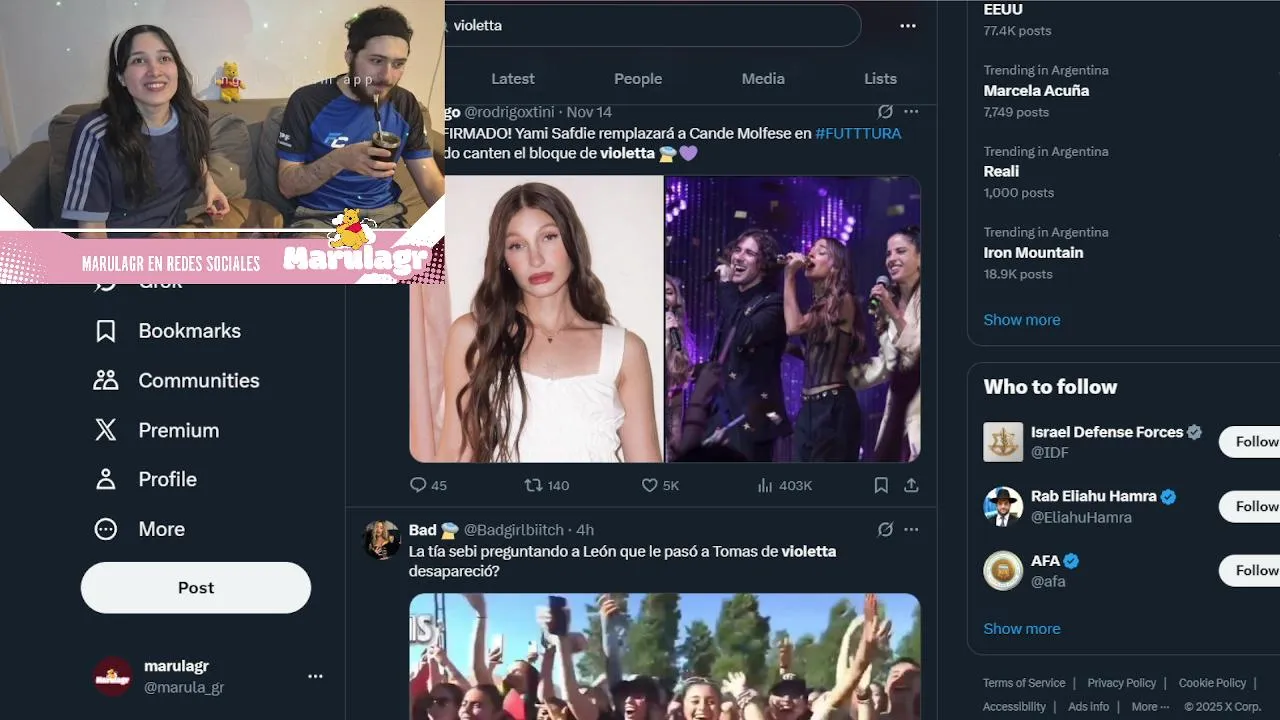Click the reply icon with 45 replies

click(x=418, y=485)
